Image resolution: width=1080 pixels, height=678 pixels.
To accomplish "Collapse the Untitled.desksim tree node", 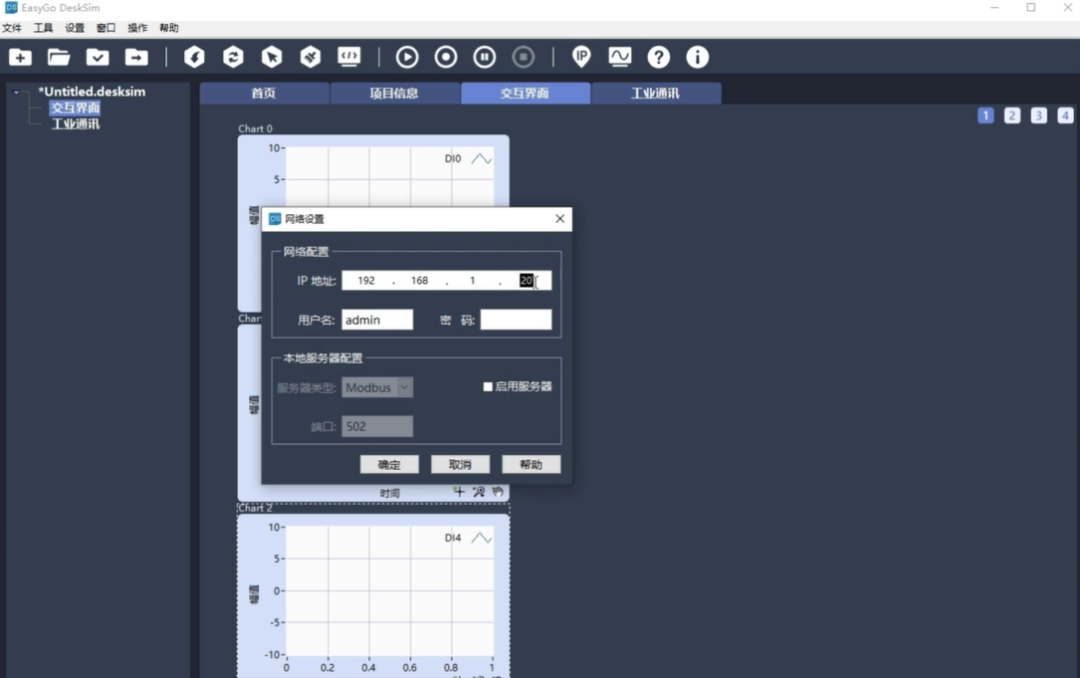I will [x=17, y=92].
